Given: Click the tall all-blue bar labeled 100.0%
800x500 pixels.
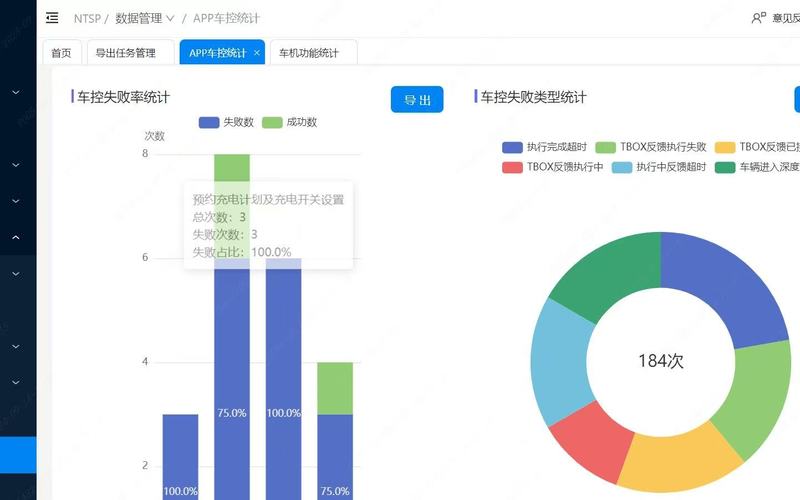Looking at the screenshot, I should pyautogui.click(x=284, y=378).
